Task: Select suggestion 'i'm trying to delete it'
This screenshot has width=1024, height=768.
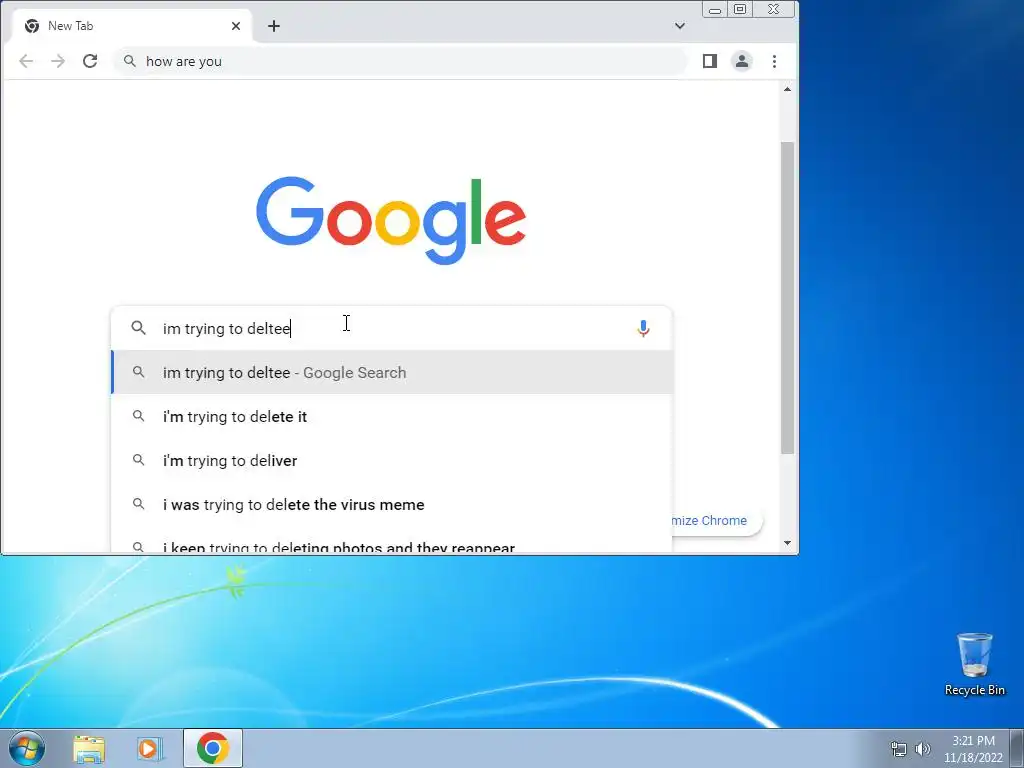Action: (x=392, y=416)
